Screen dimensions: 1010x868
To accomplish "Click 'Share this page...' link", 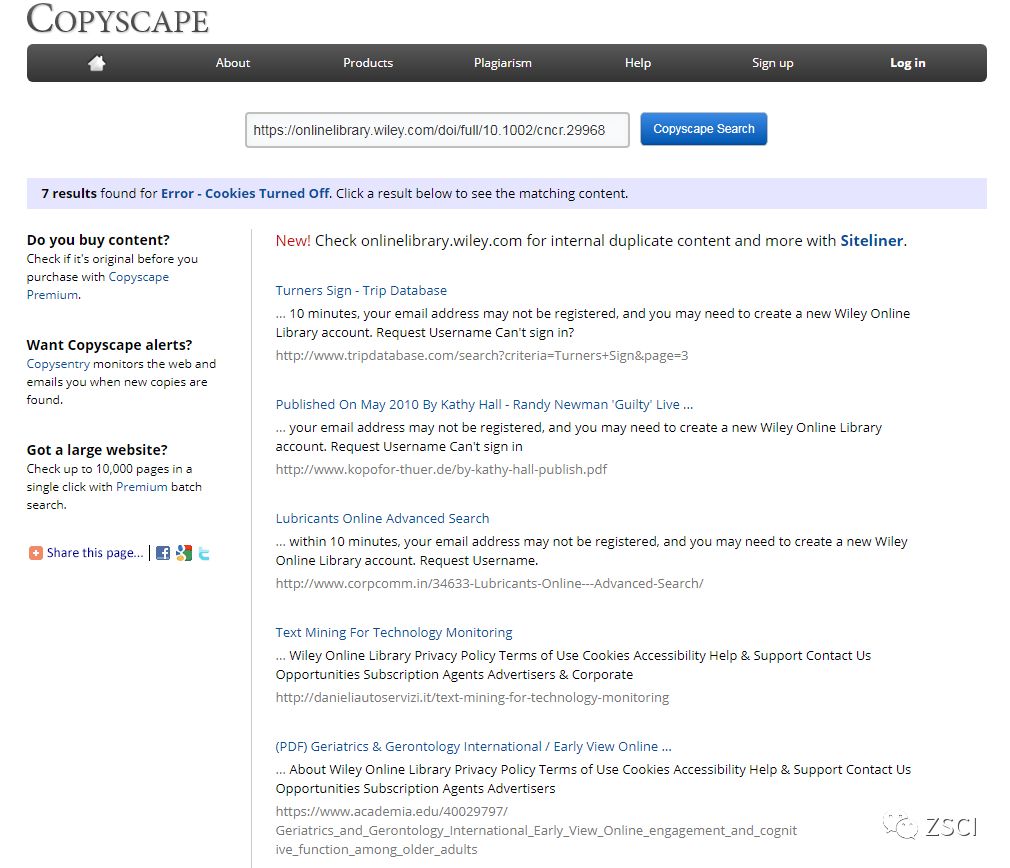I will [95, 553].
